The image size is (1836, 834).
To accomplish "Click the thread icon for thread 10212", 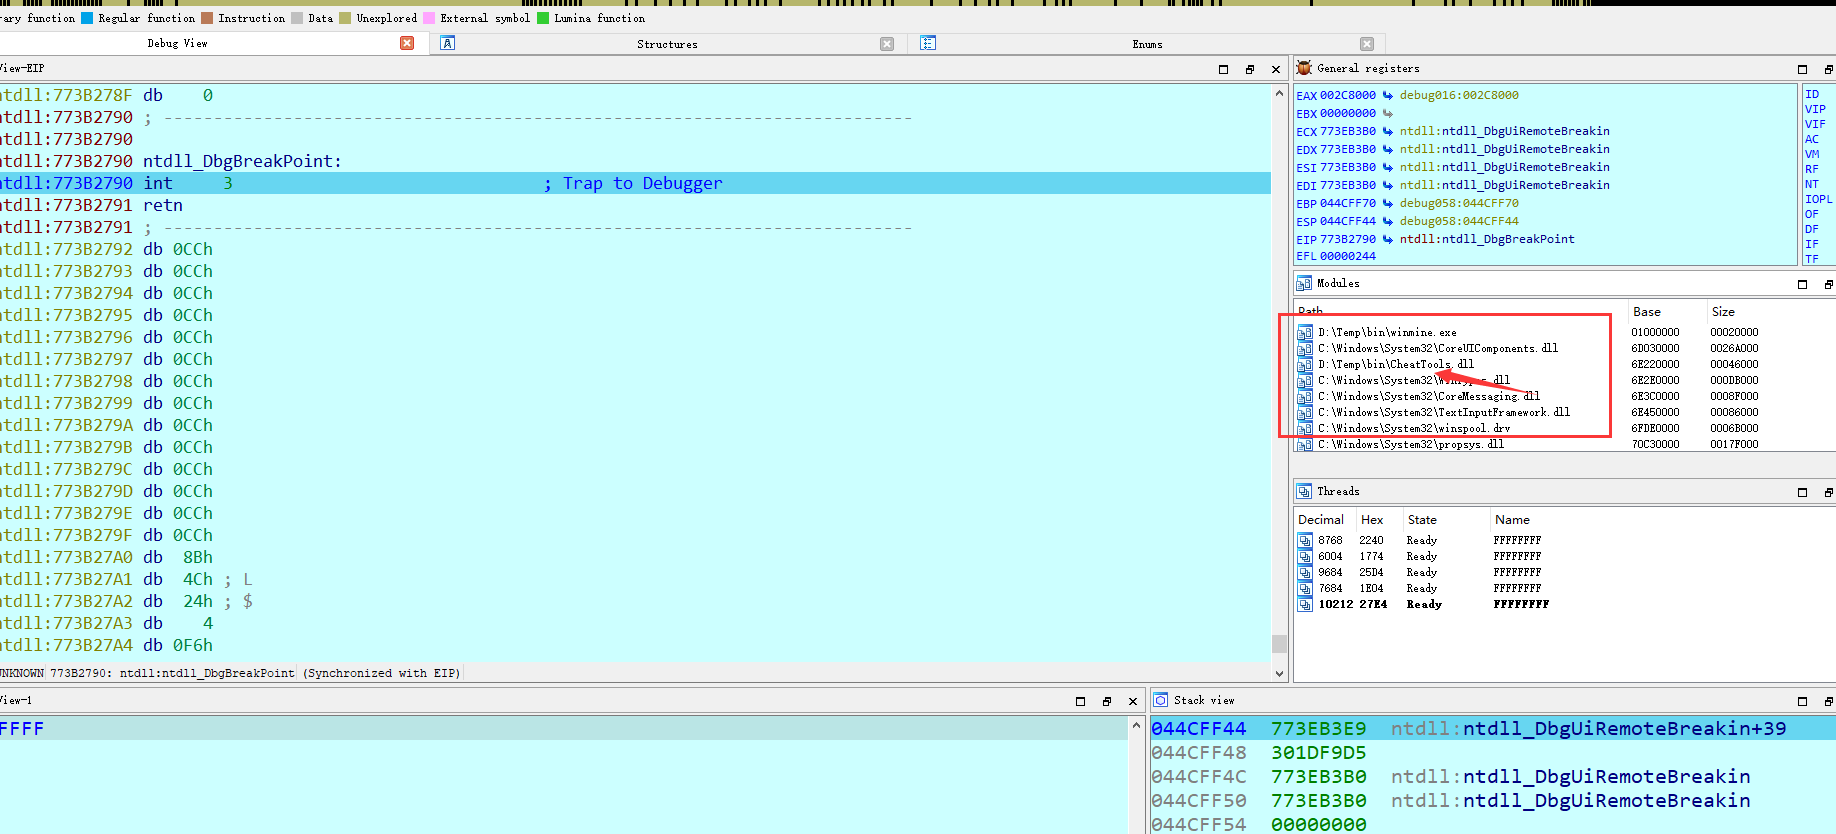I will 1305,604.
